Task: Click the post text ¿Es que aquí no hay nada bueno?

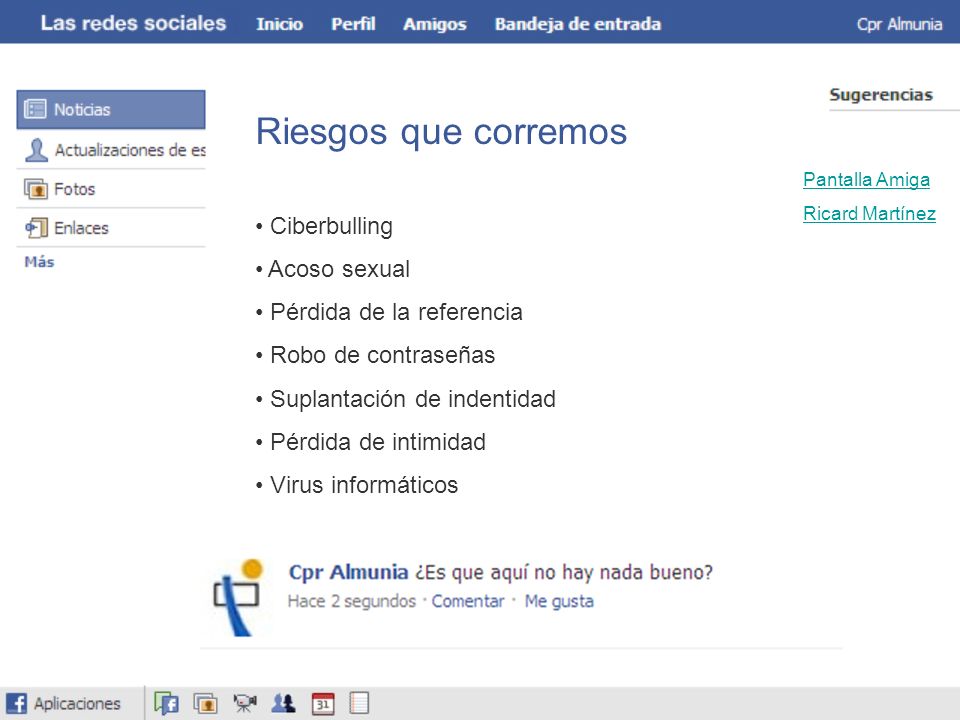Action: coord(564,572)
